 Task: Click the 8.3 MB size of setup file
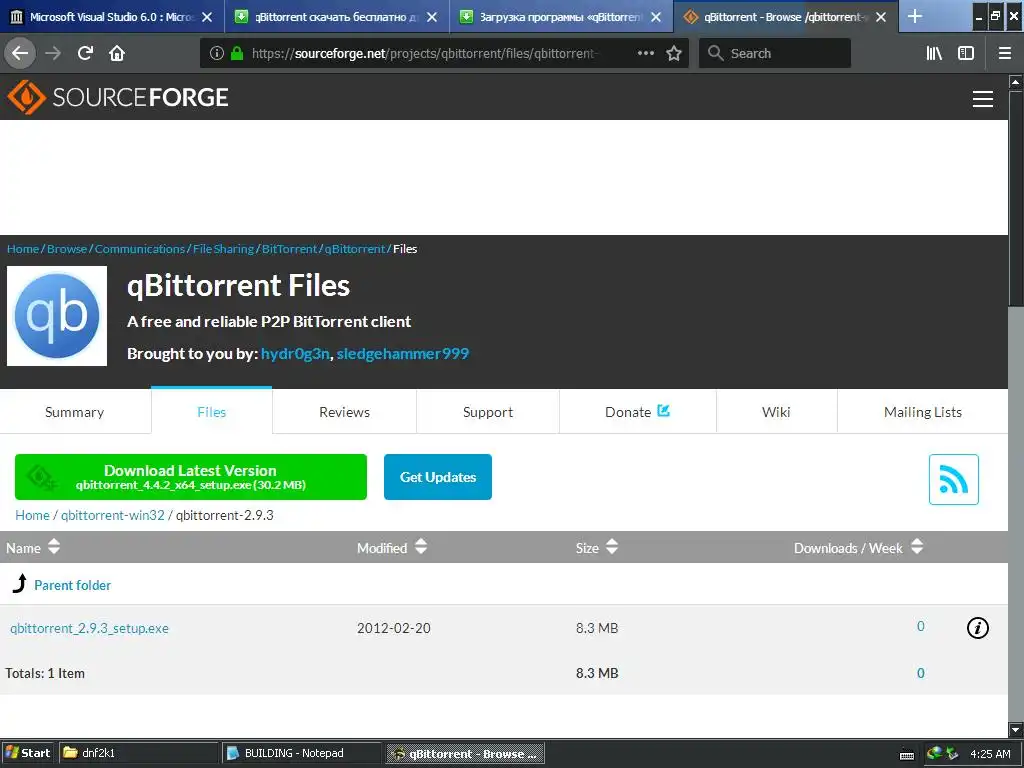pyautogui.click(x=597, y=628)
